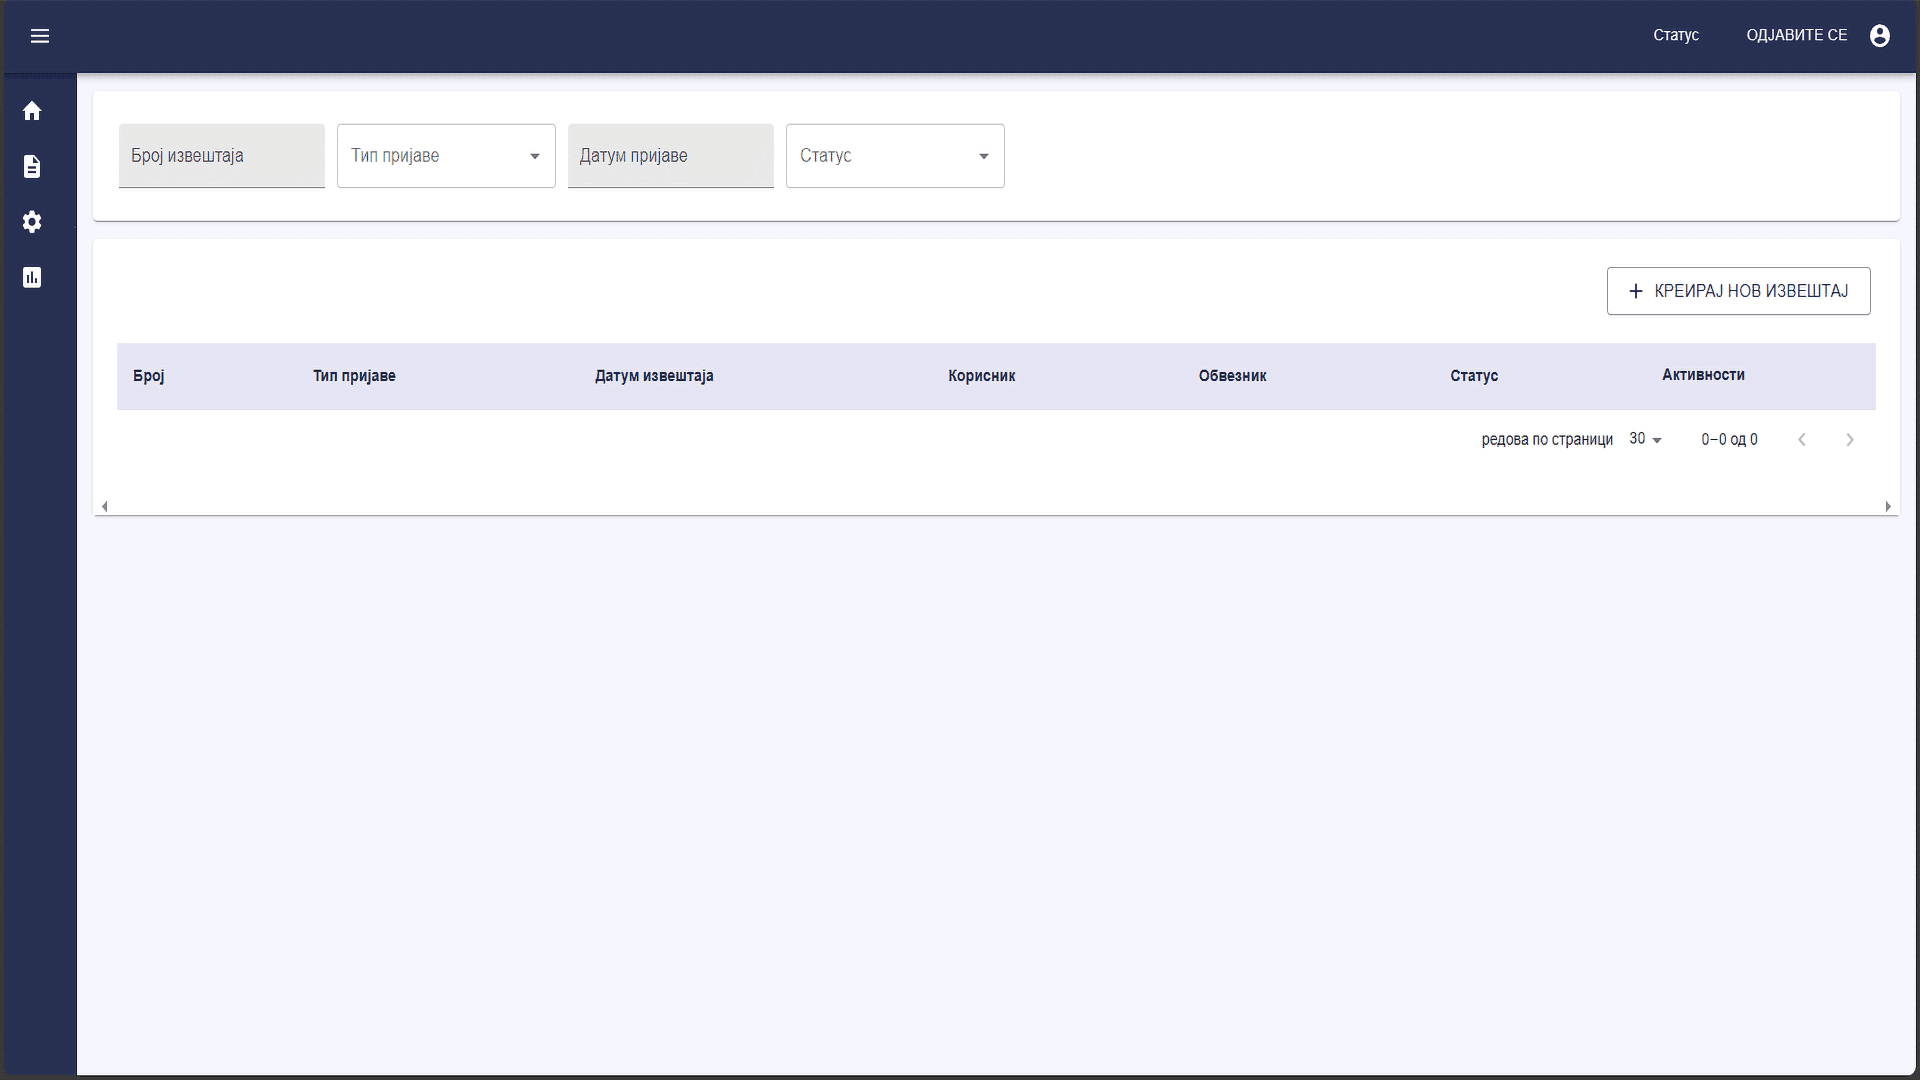Focus the Број извештаја input field
1920x1080 pixels.
pos(221,156)
